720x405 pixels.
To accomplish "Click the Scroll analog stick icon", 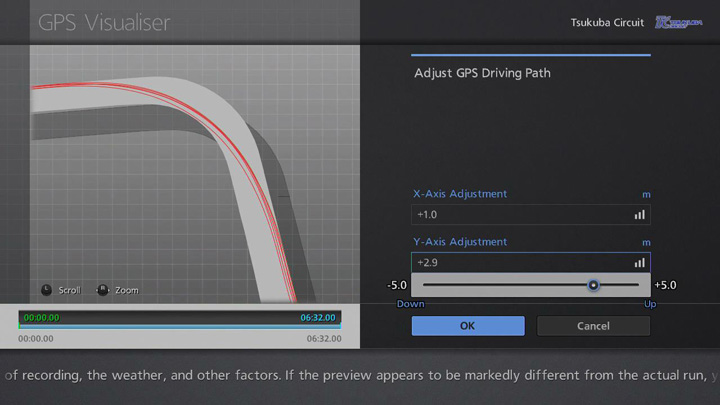I will (x=46, y=290).
